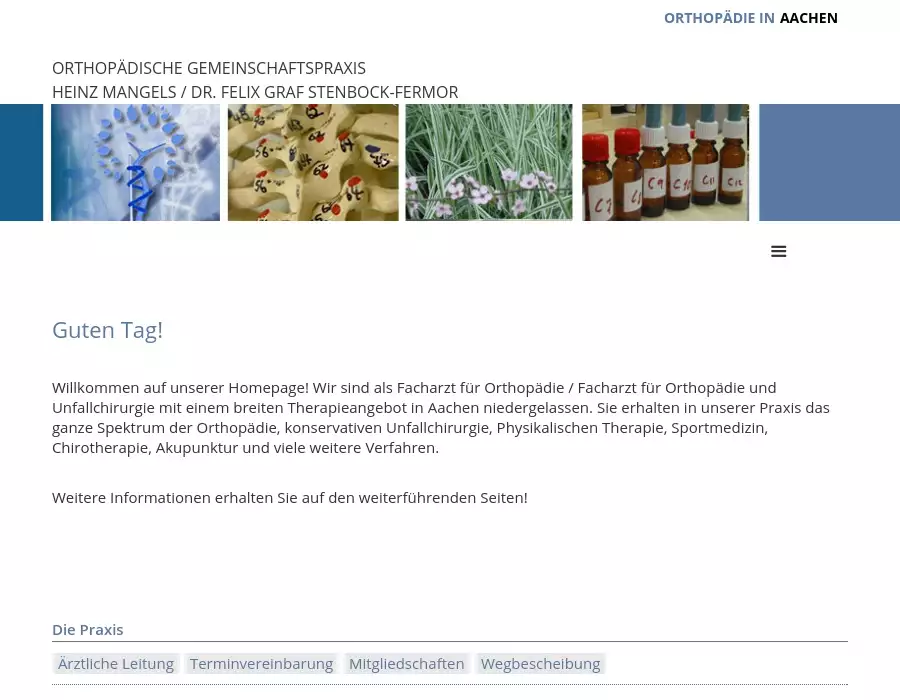Screen dimensions: 900x700
Task: Click the blue block left of the X-ray image
Action: 21,162
